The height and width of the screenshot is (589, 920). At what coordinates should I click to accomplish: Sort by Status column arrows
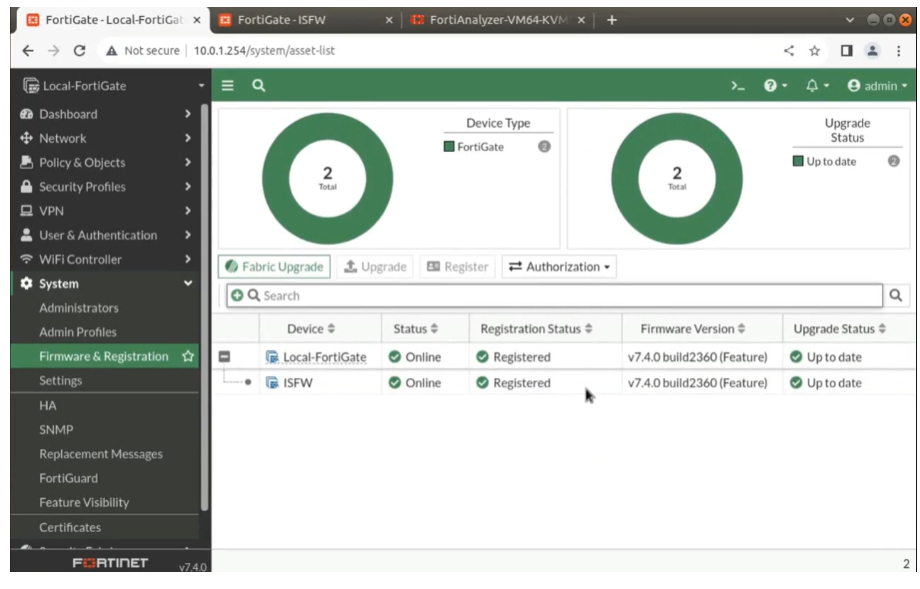click(x=434, y=329)
